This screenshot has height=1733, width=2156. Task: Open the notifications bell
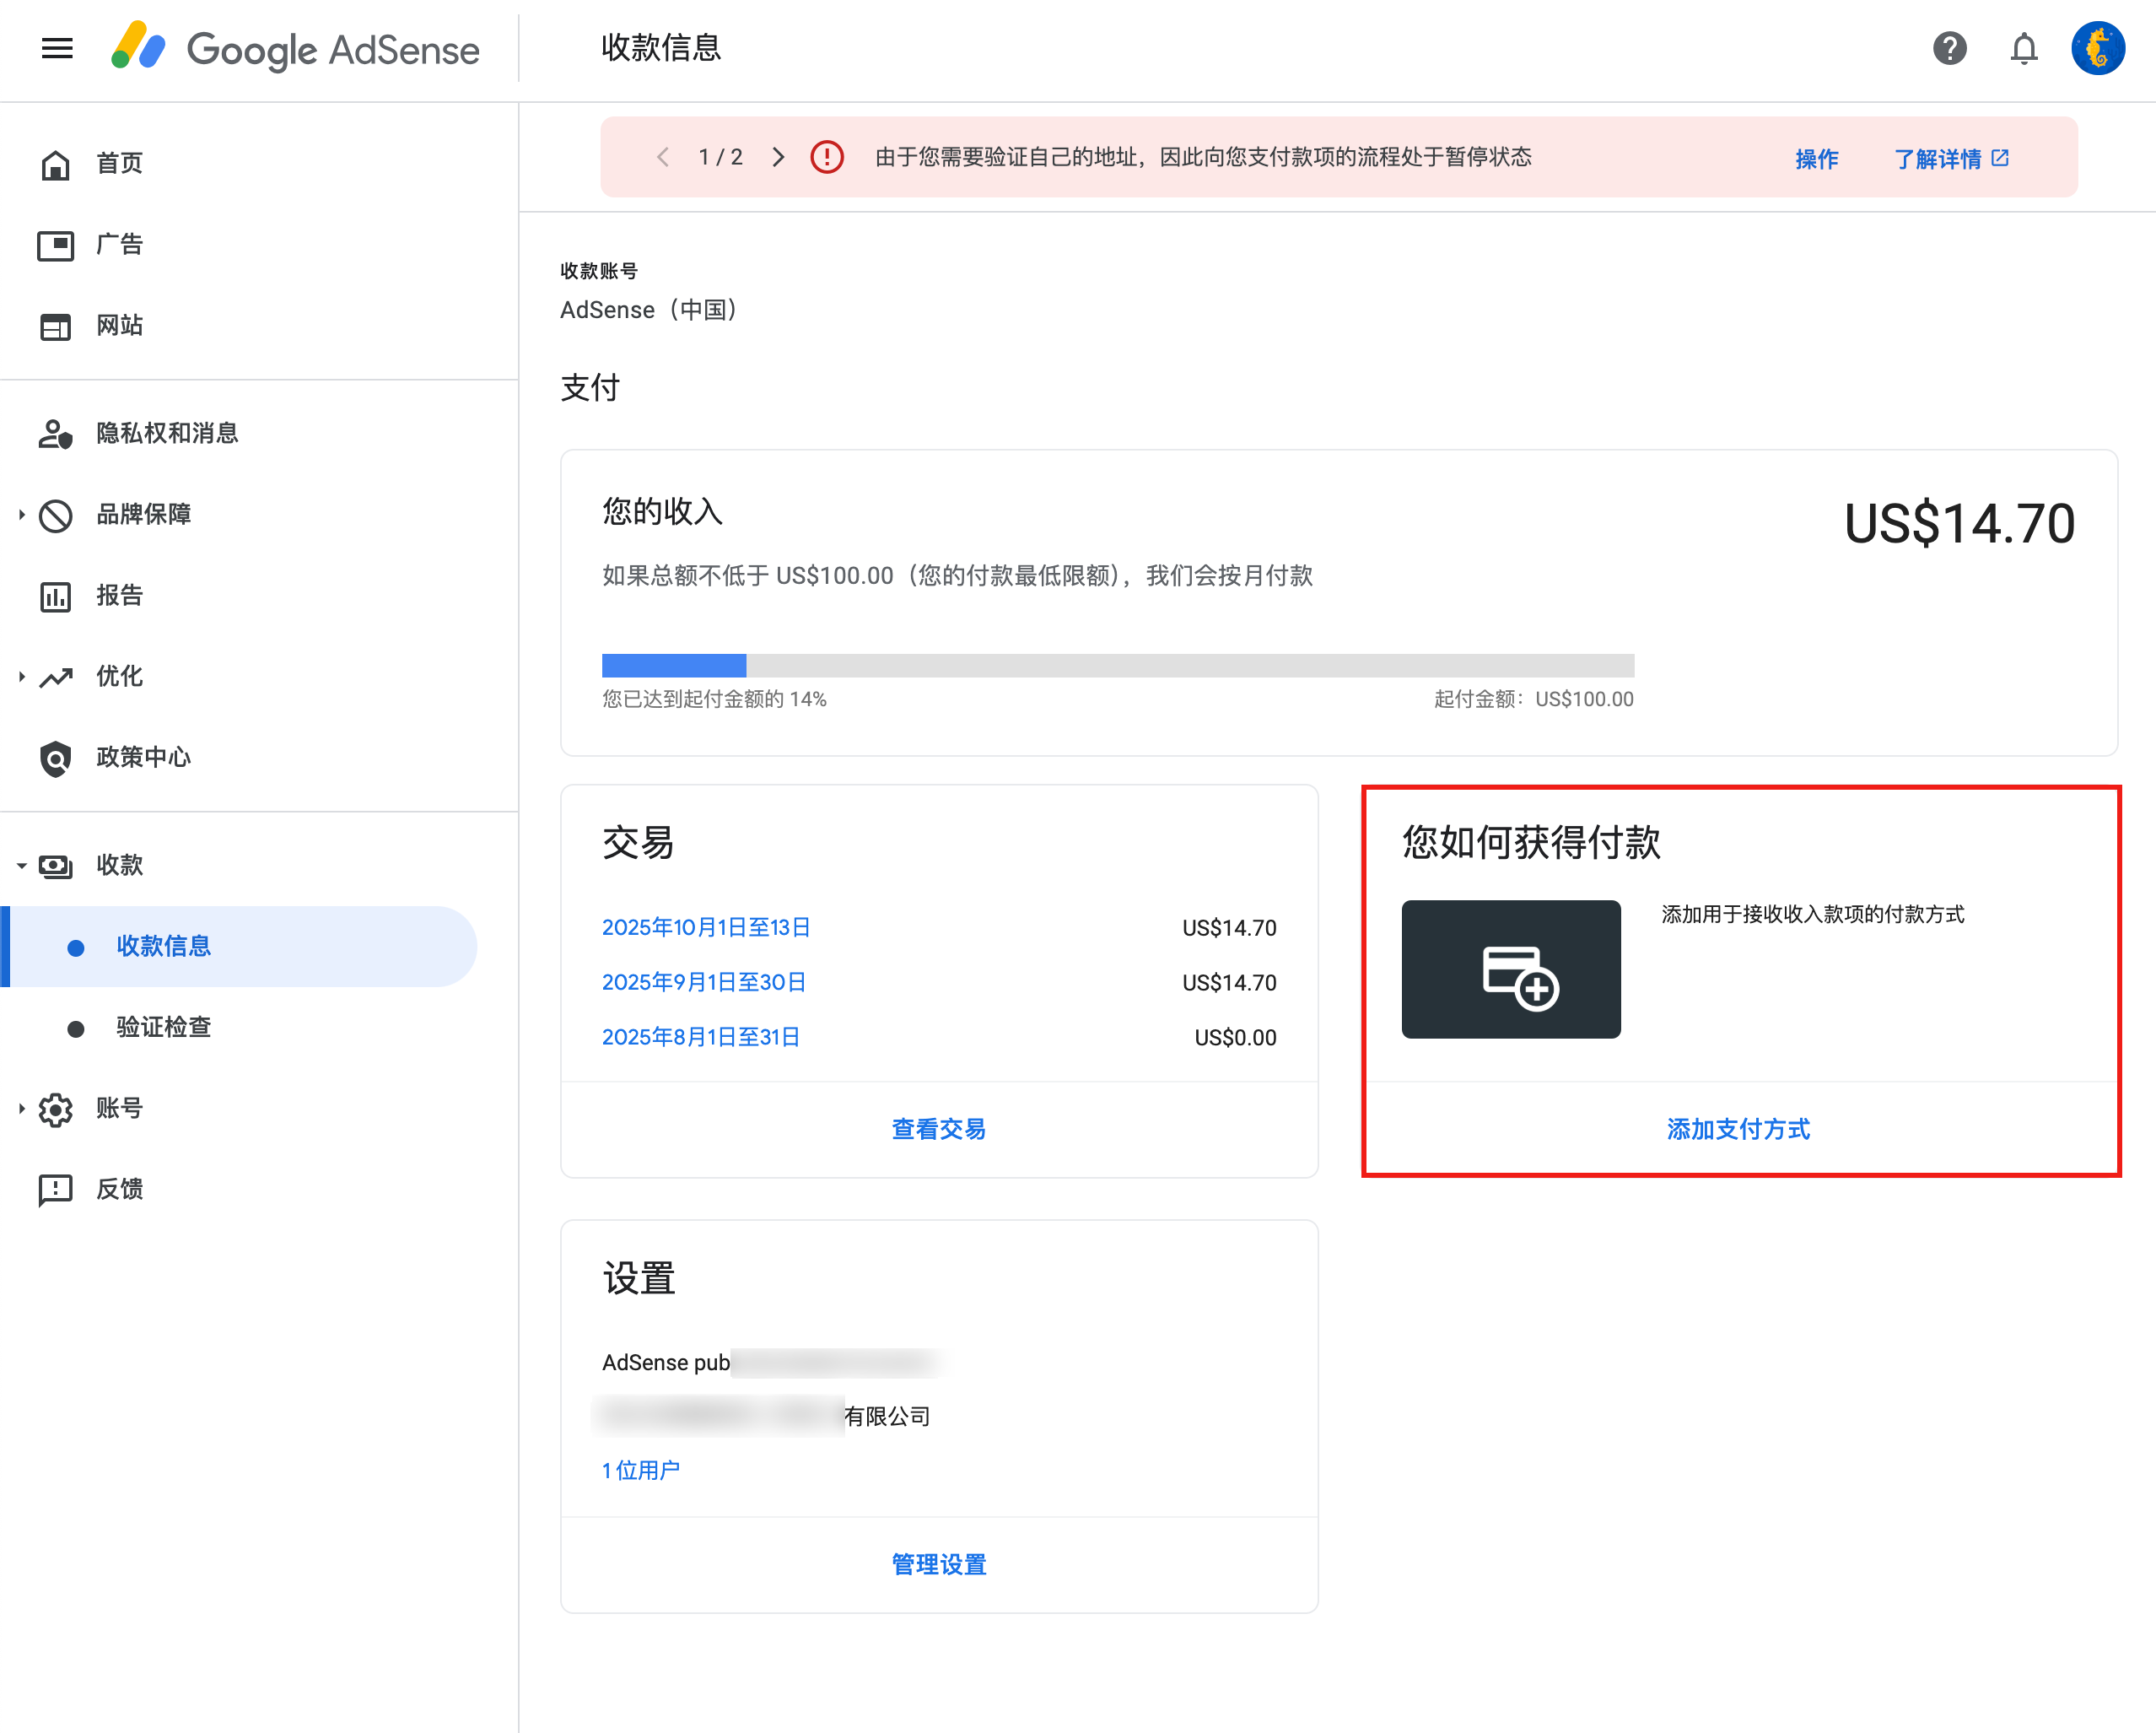point(2023,48)
